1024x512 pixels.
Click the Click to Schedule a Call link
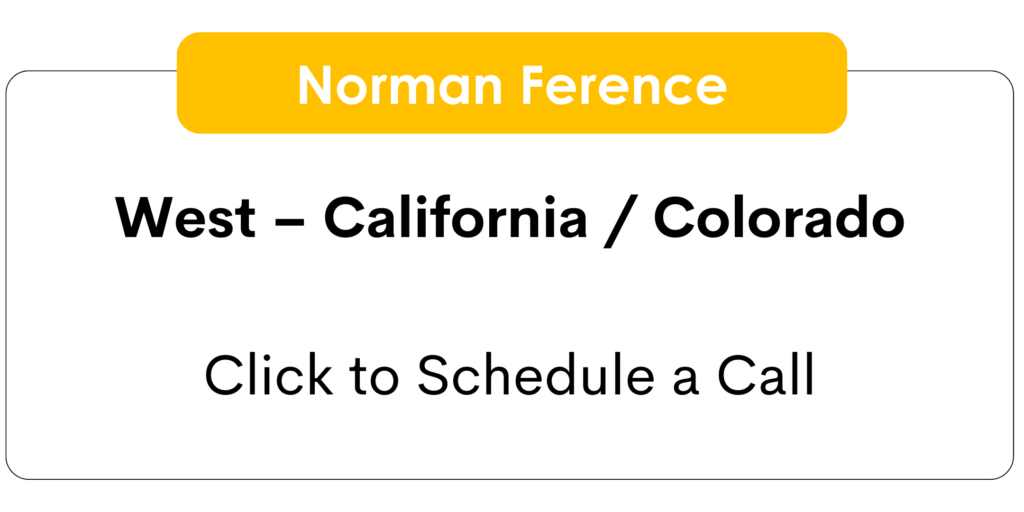point(509,375)
